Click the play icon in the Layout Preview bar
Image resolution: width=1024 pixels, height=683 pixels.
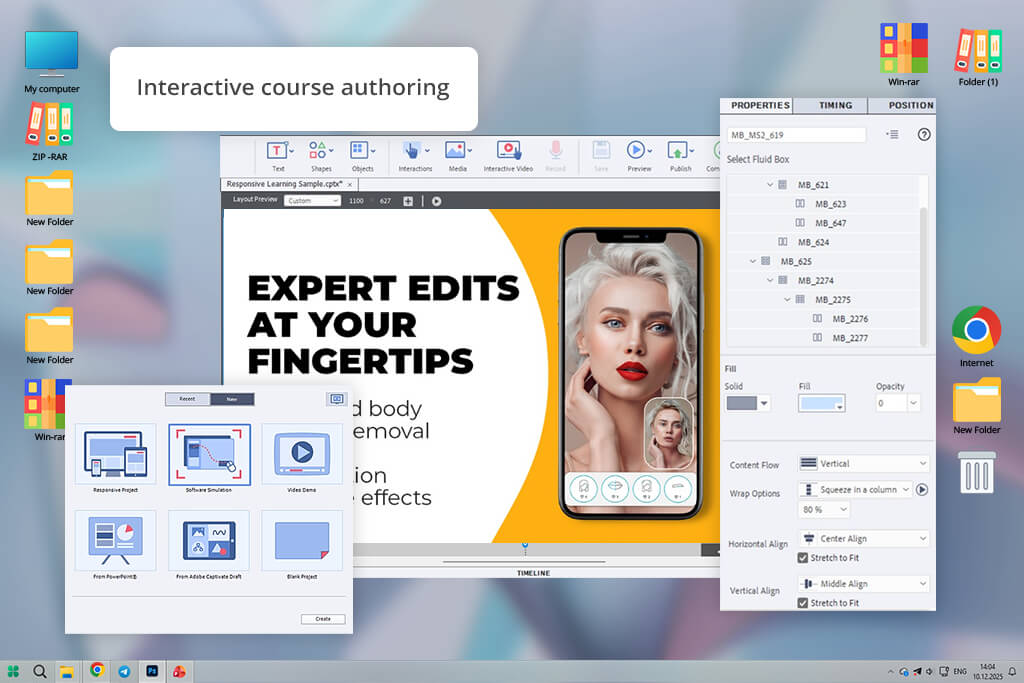436,201
